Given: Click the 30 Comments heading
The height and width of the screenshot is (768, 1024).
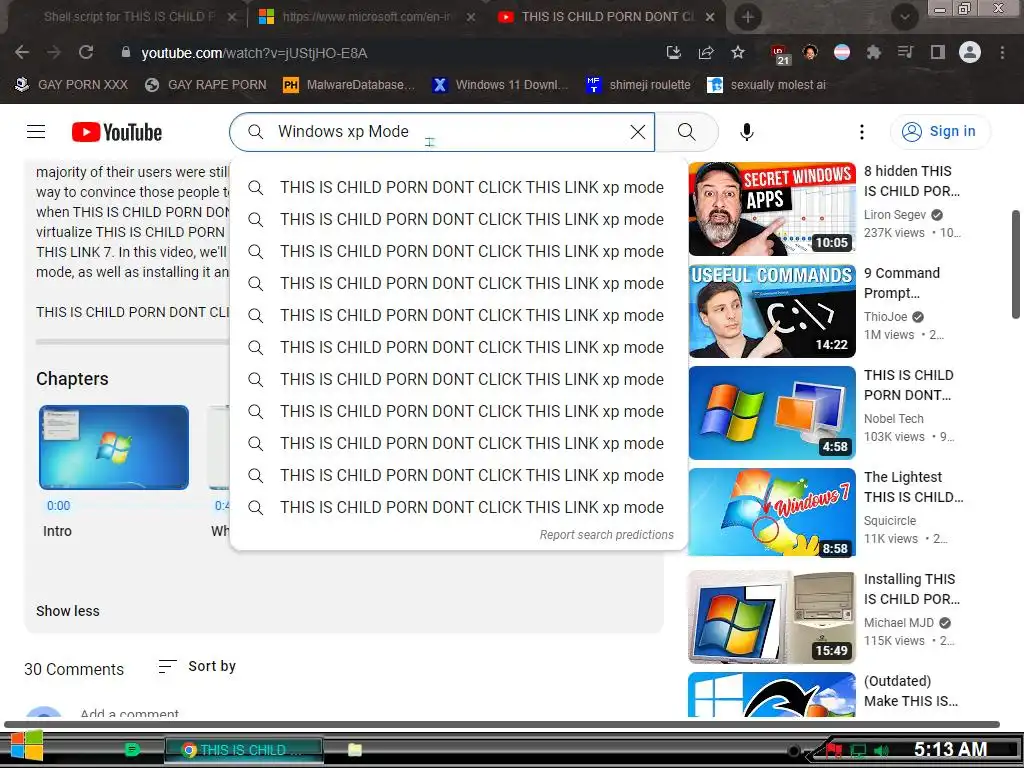Looking at the screenshot, I should click(x=74, y=669).
